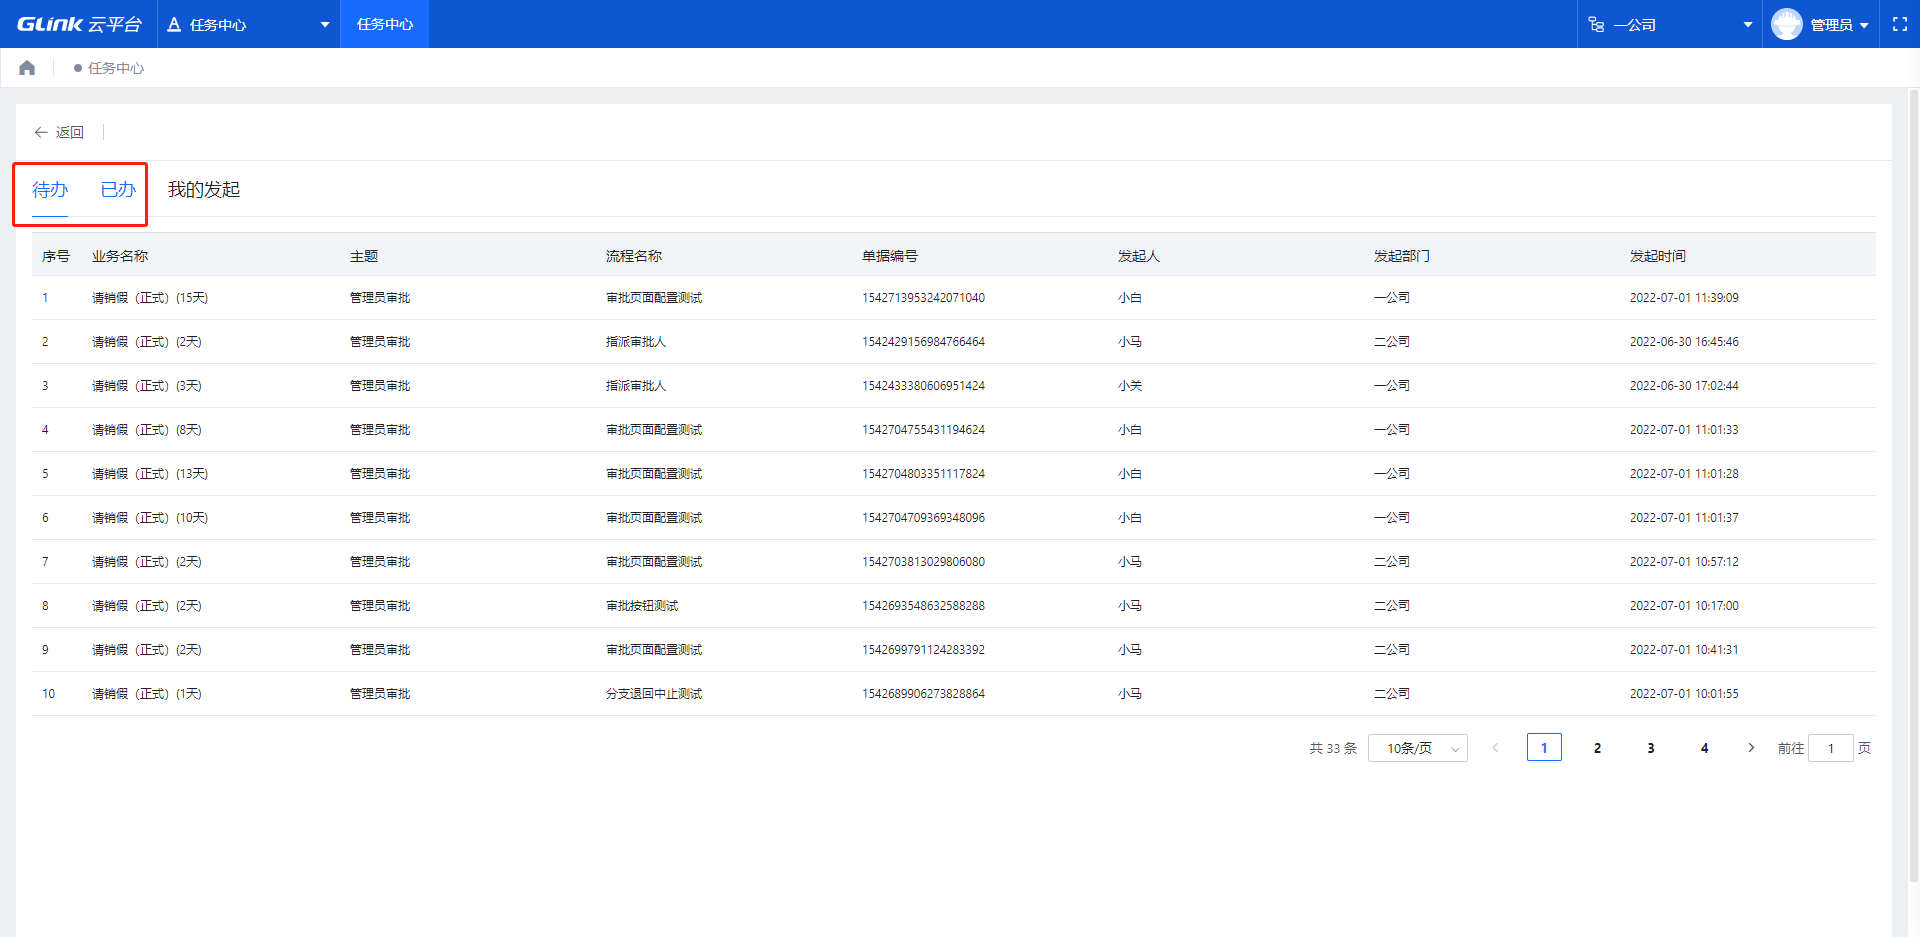Click document number 1542429156984766464
The width and height of the screenshot is (1920, 937).
[x=923, y=342]
